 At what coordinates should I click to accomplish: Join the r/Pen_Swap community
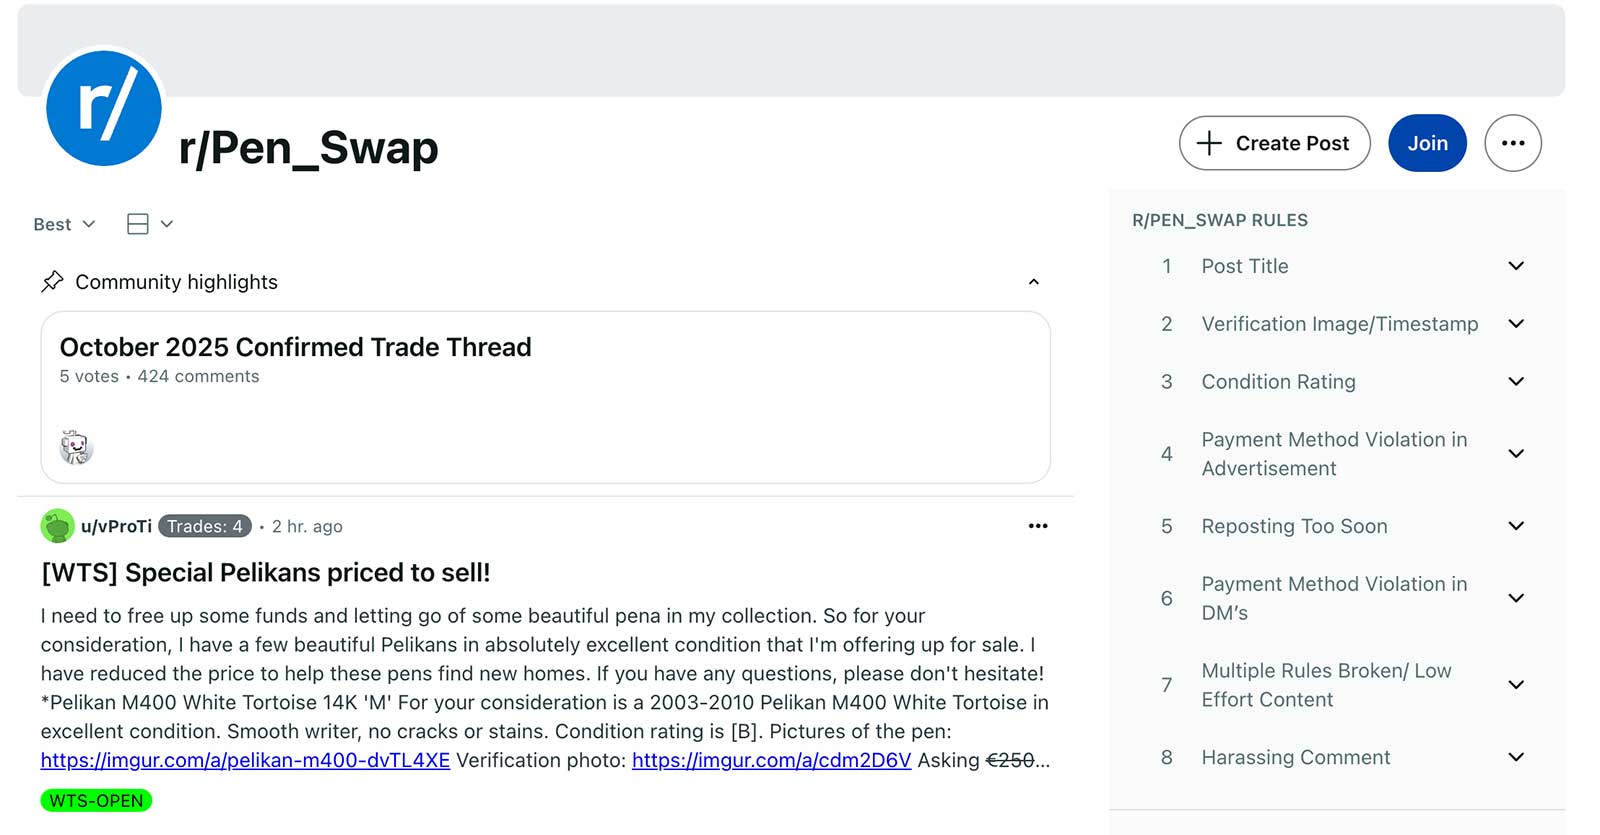[x=1427, y=143]
